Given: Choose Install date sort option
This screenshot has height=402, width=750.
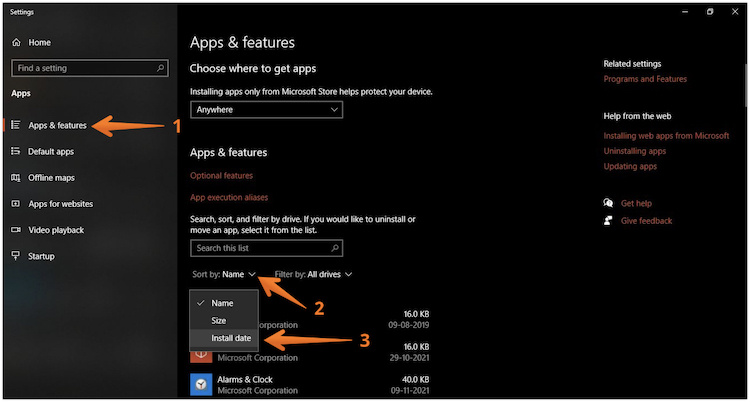Looking at the screenshot, I should (x=230, y=338).
